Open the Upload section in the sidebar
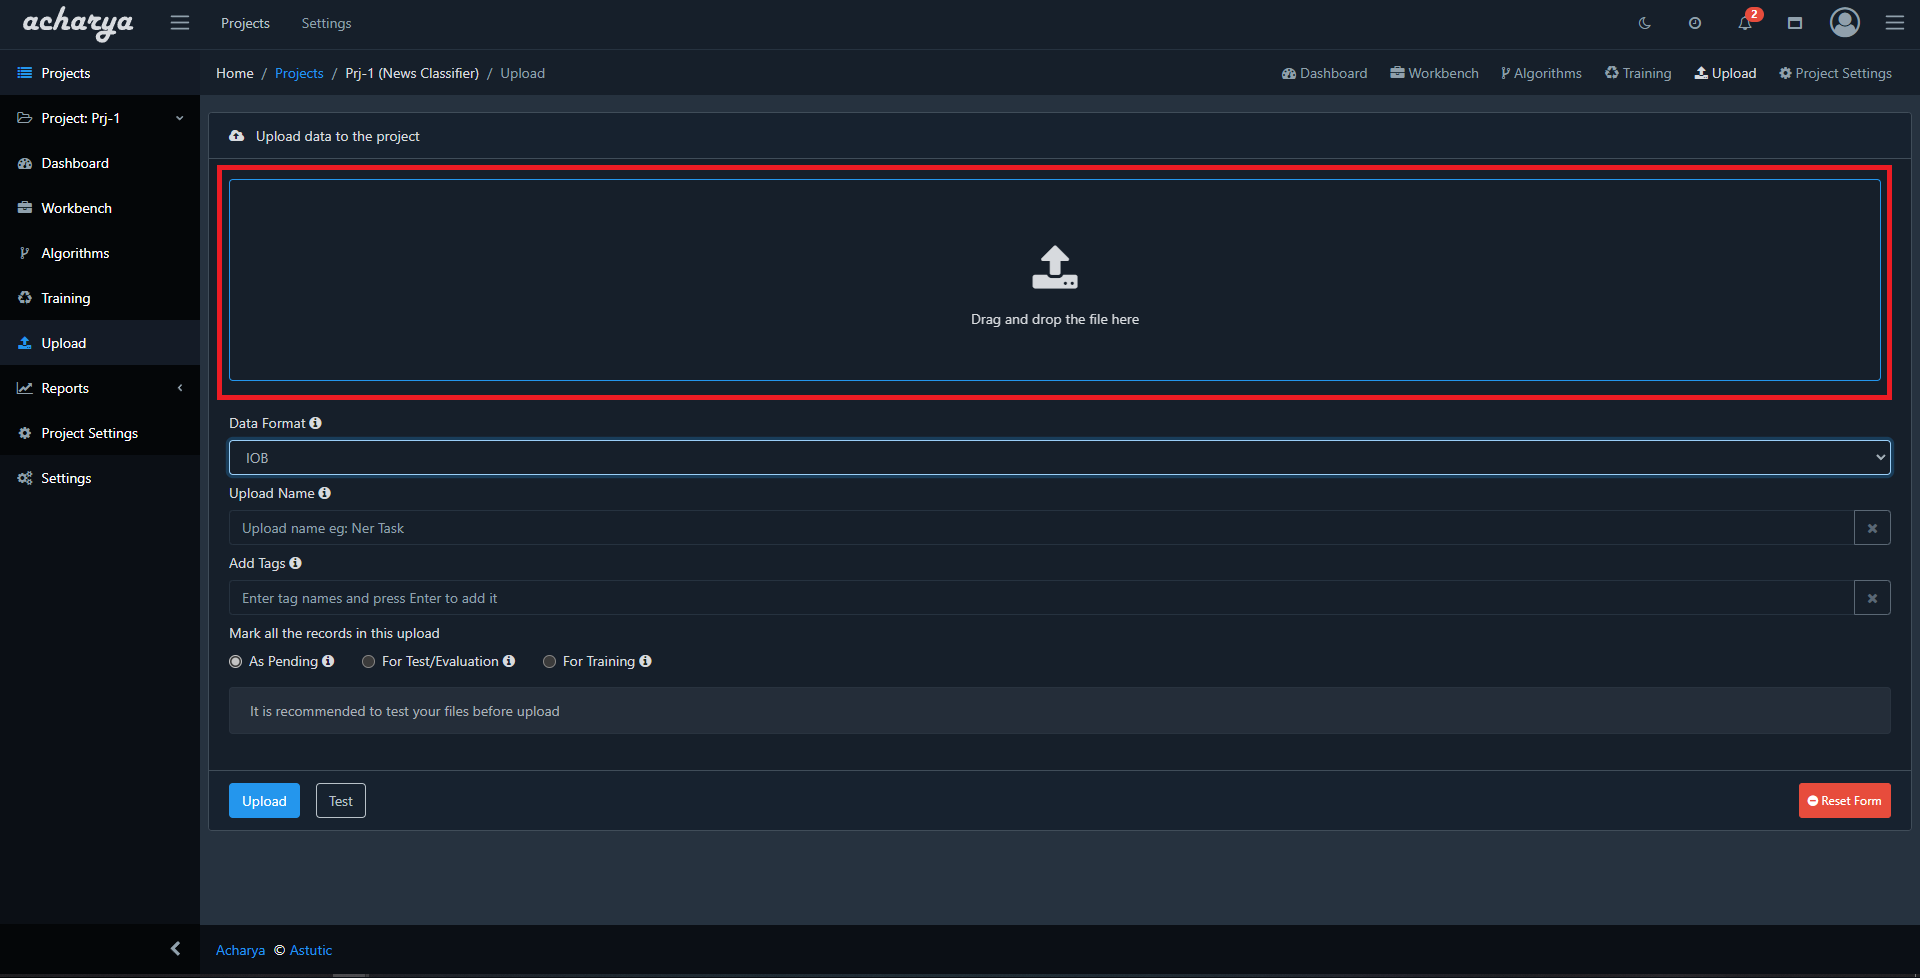 [62, 342]
